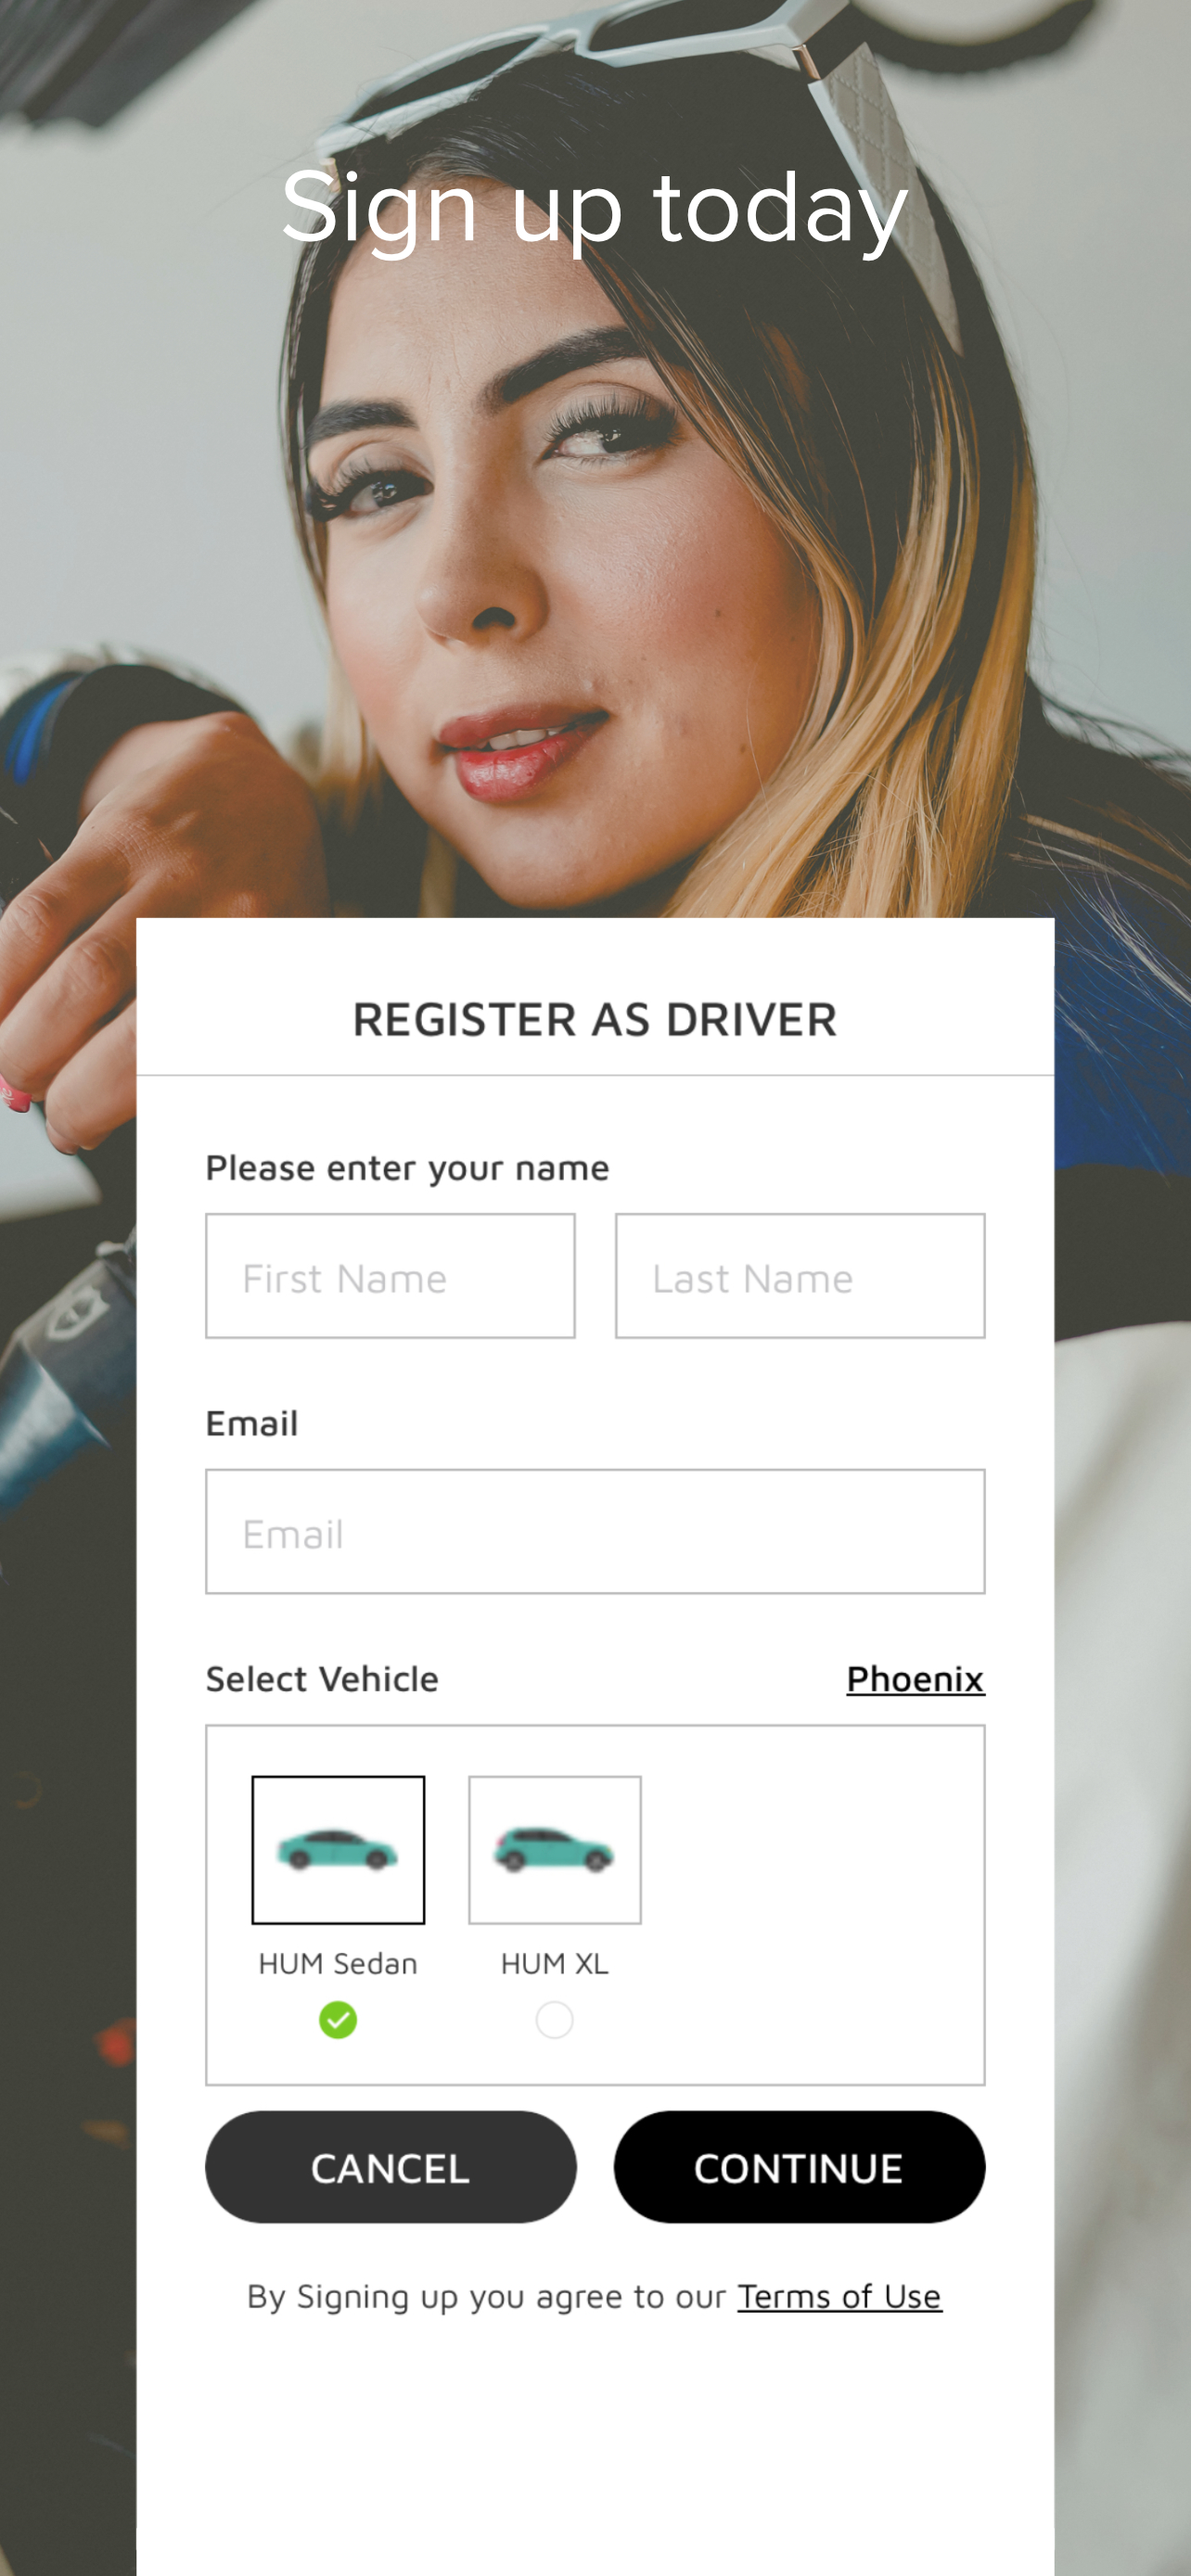Open the Terms of Use link
This screenshot has width=1191, height=2576.
[840, 2296]
